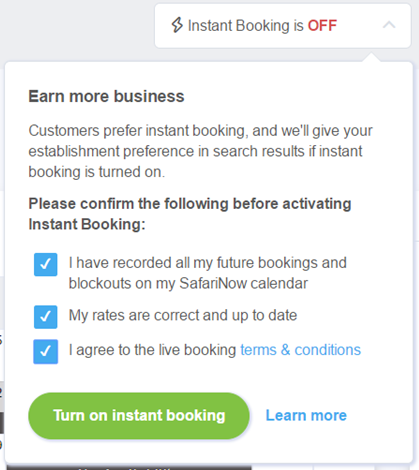Click the 'I have recorded all my future bookings' label
This screenshot has width=419, height=470.
tap(208, 273)
